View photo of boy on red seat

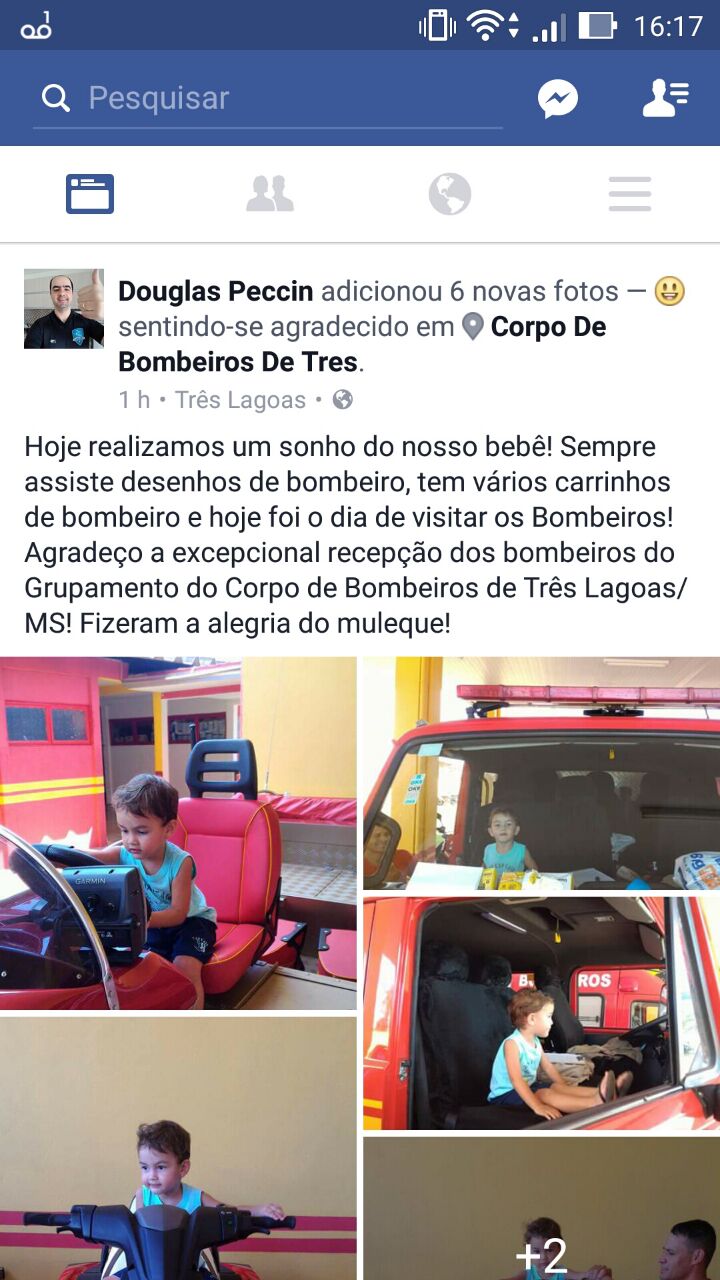pos(178,833)
